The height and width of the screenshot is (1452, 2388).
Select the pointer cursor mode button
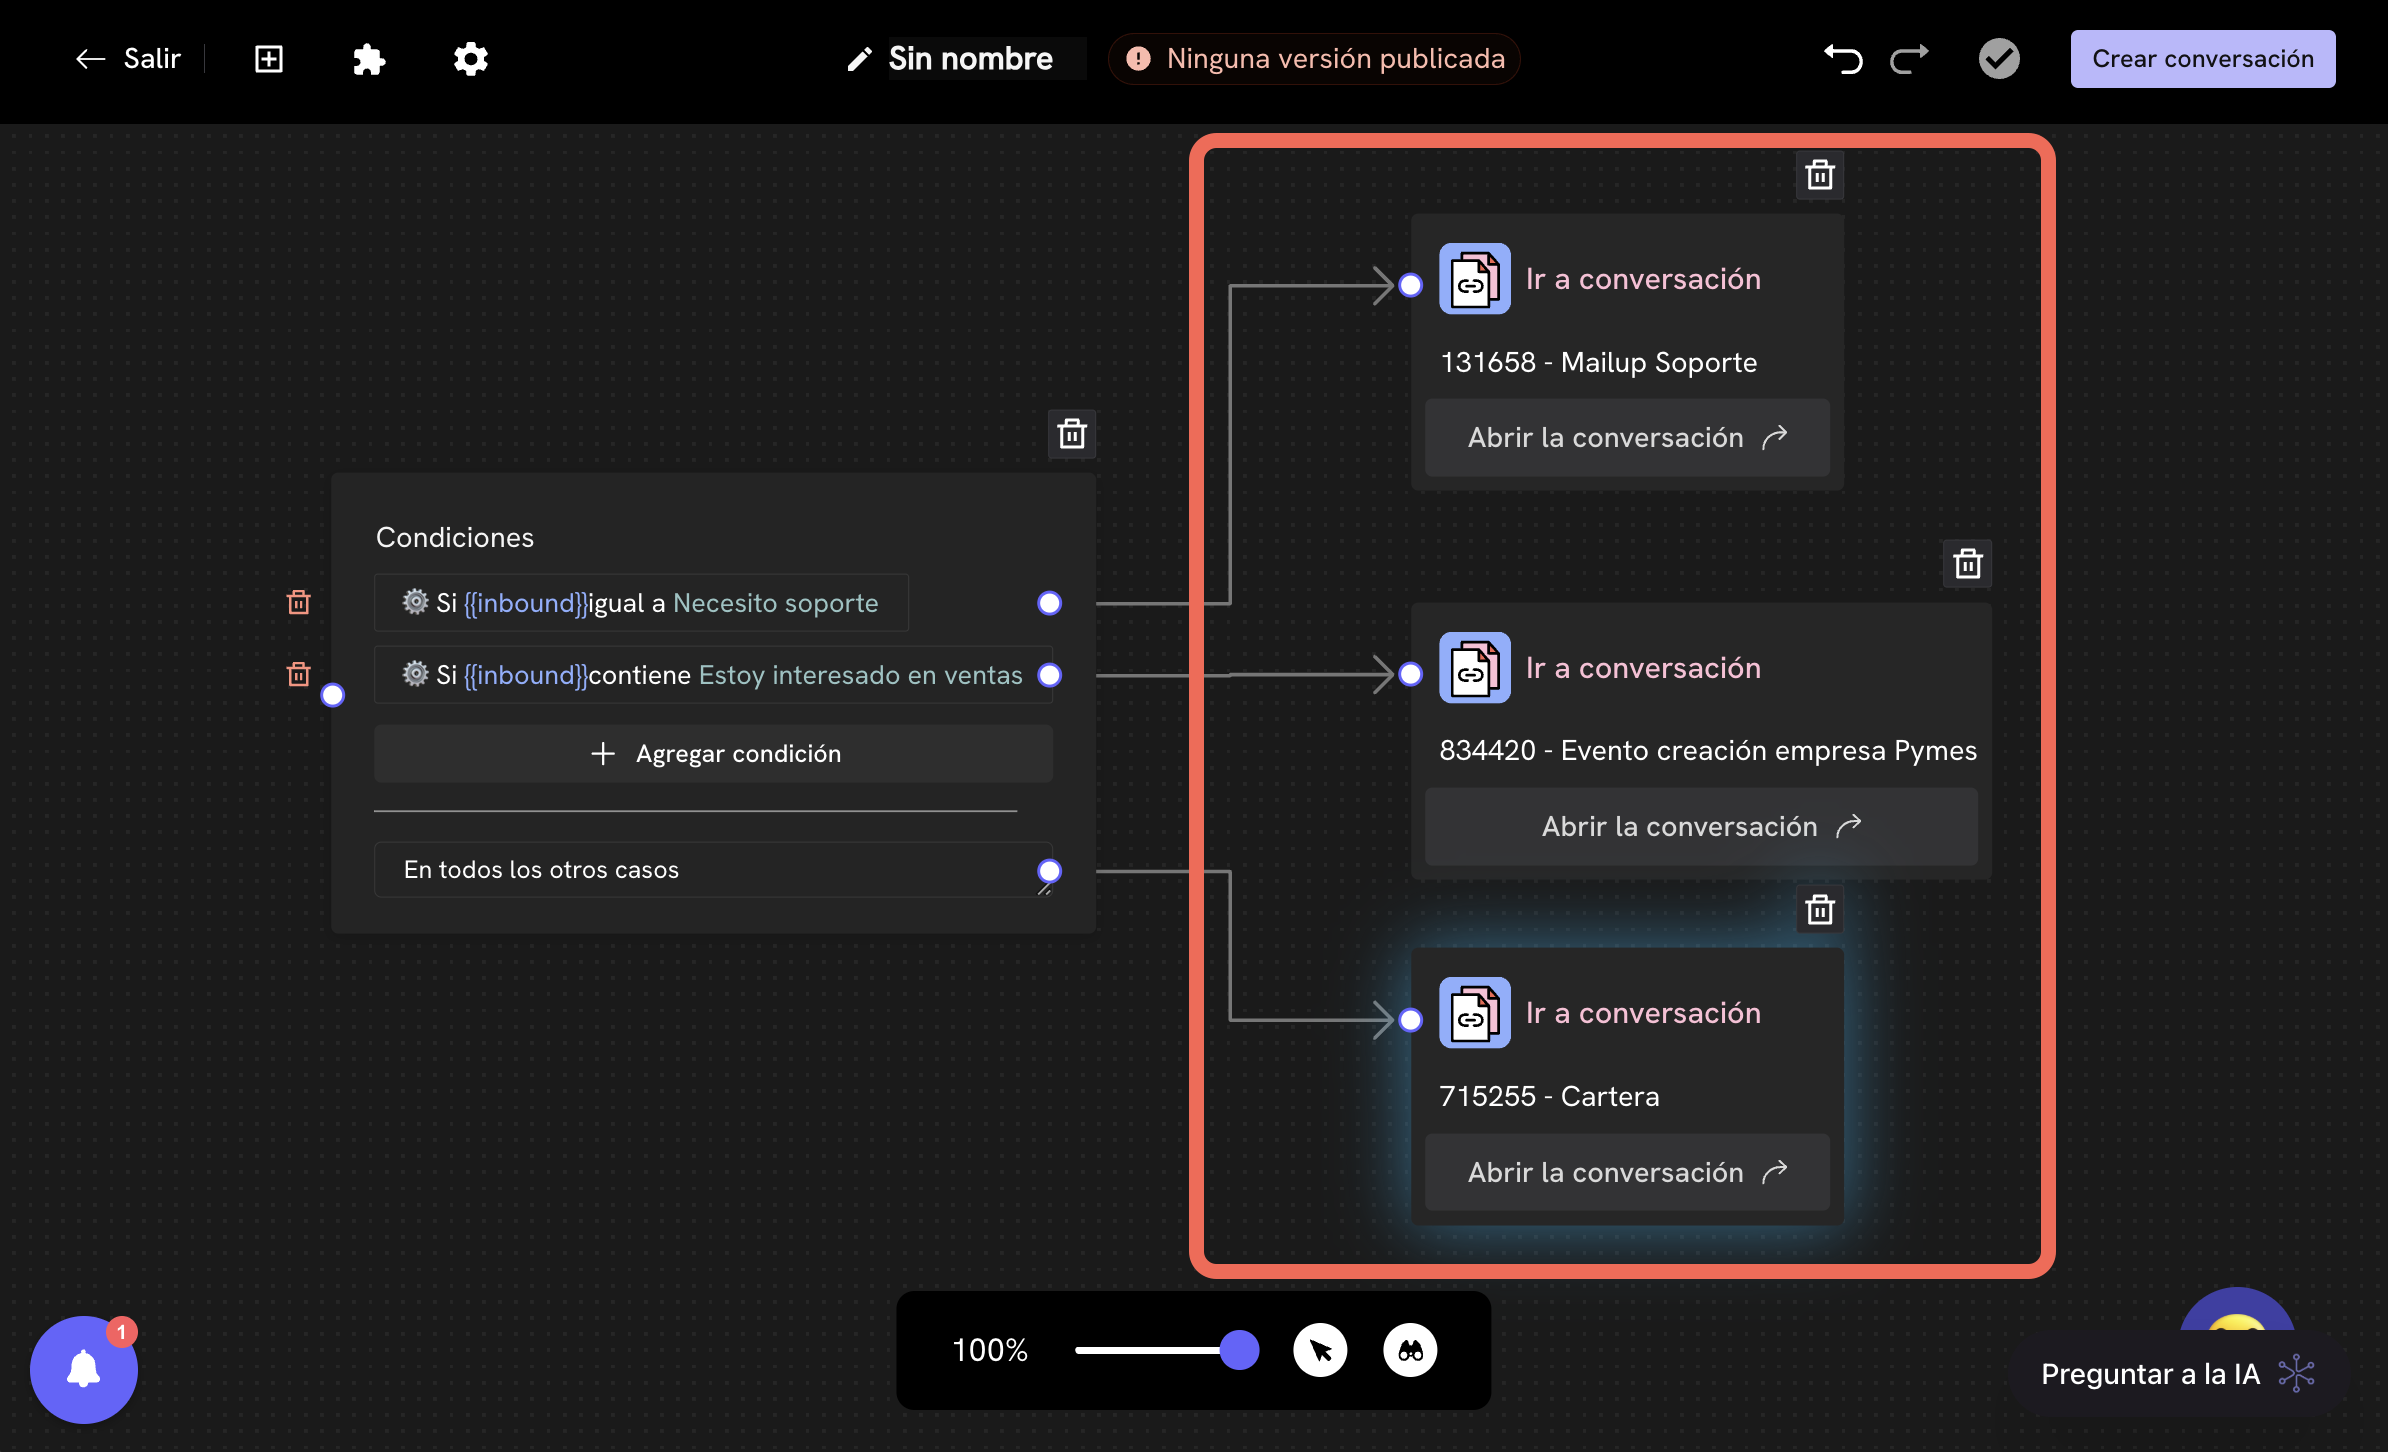[x=1320, y=1351]
